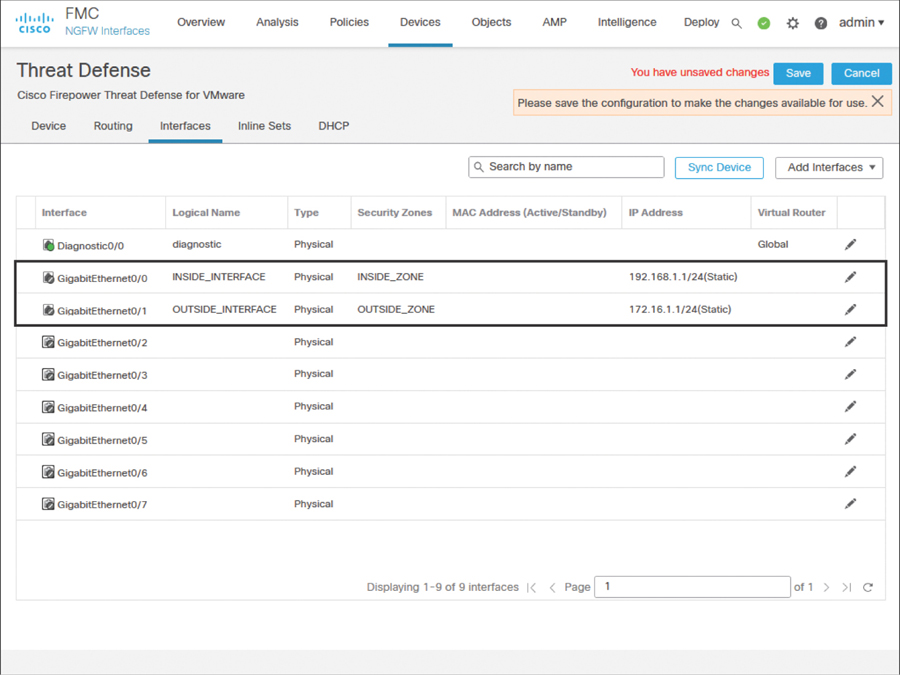900x675 pixels.
Task: Edit GigabitEthernet0/0 with pencil icon
Action: [850, 277]
